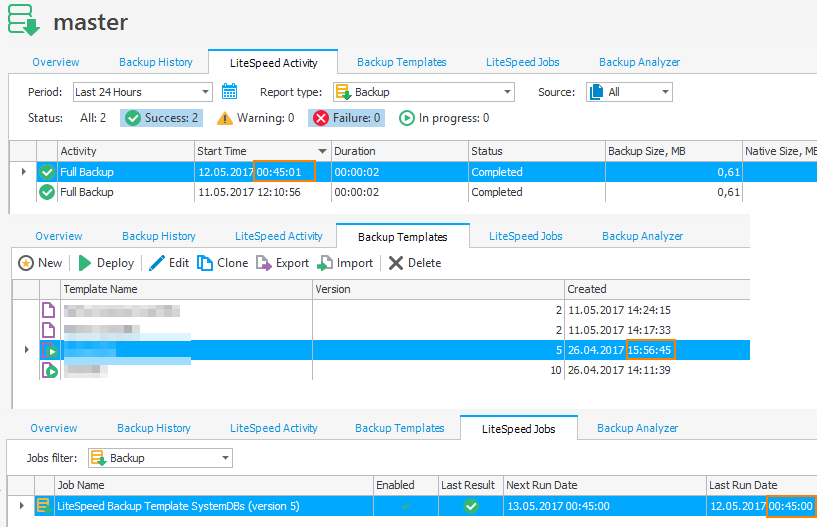Toggle the Warning: 0 status filter
817x527 pixels.
pos(255,118)
